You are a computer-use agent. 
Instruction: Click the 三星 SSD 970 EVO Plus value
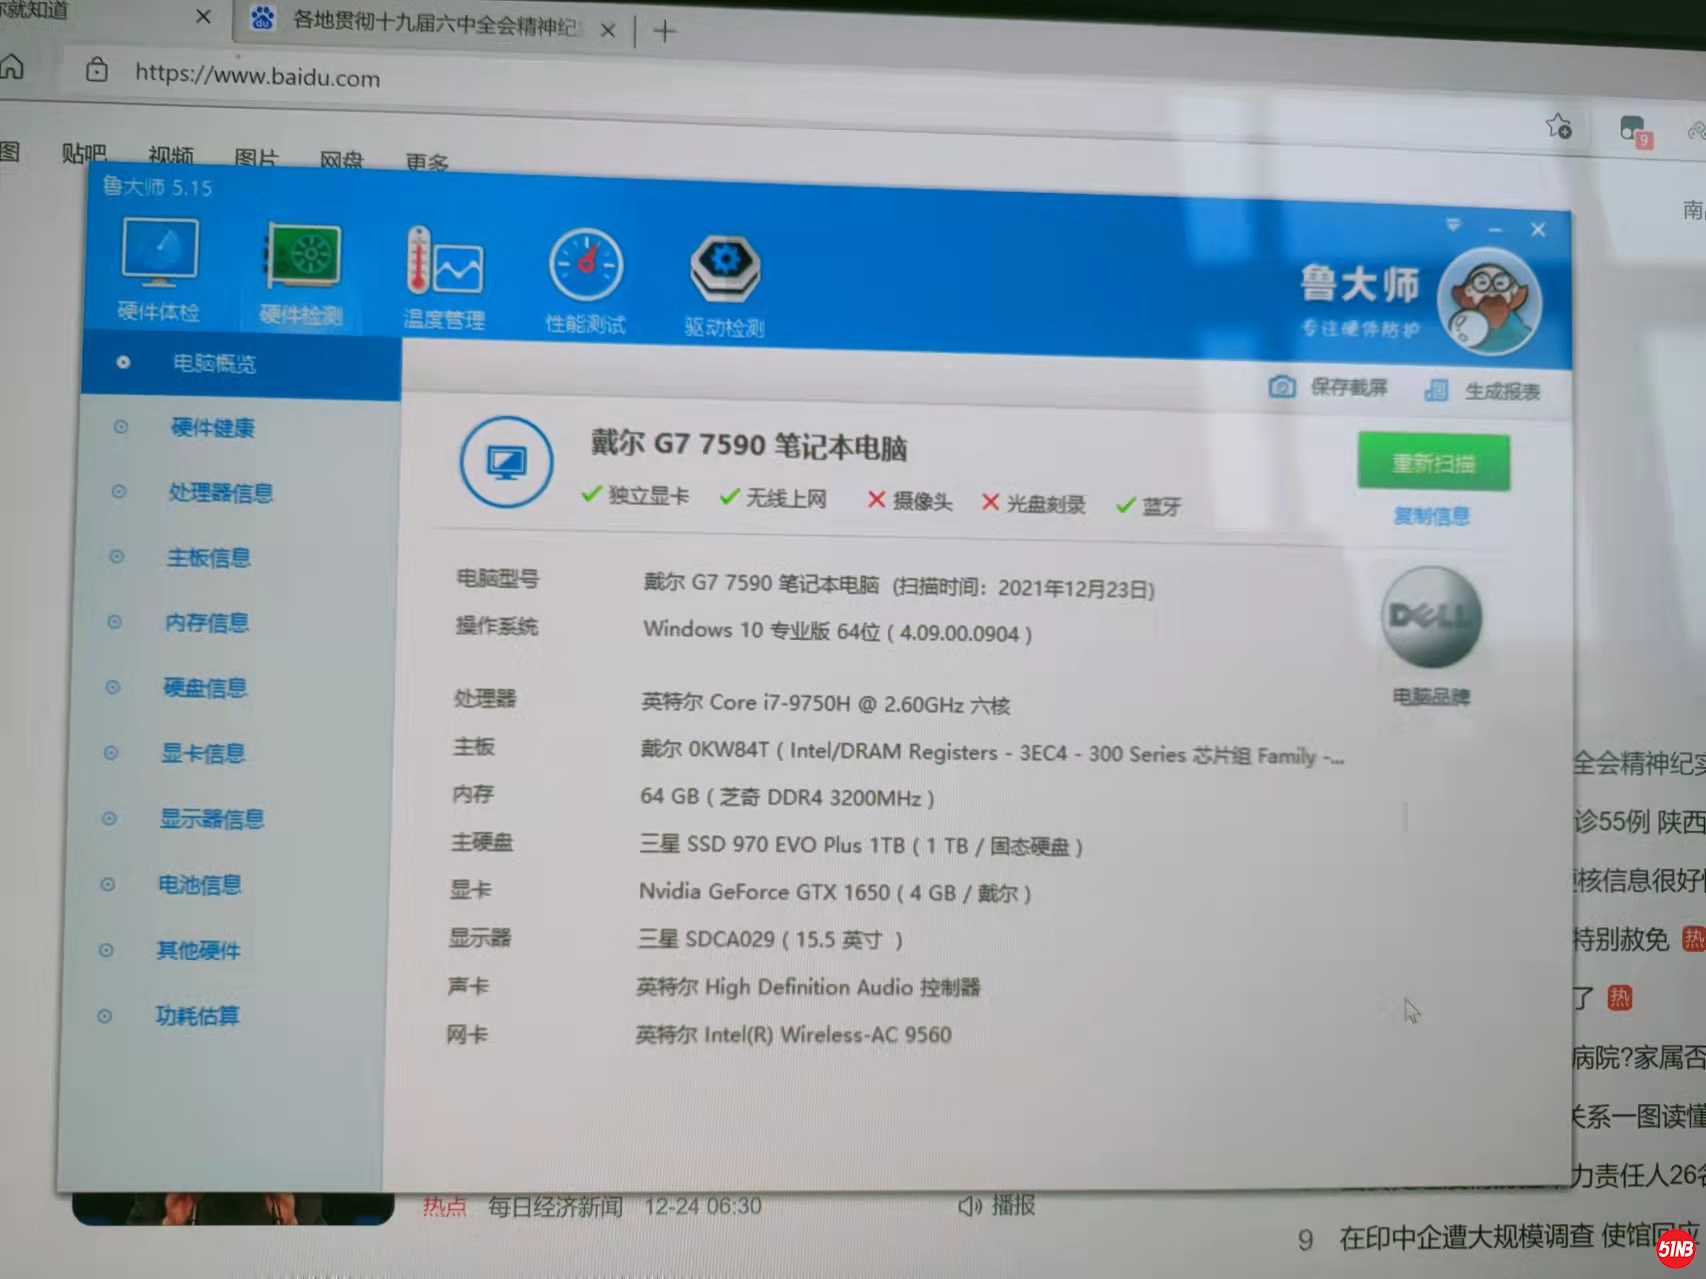pos(861,845)
